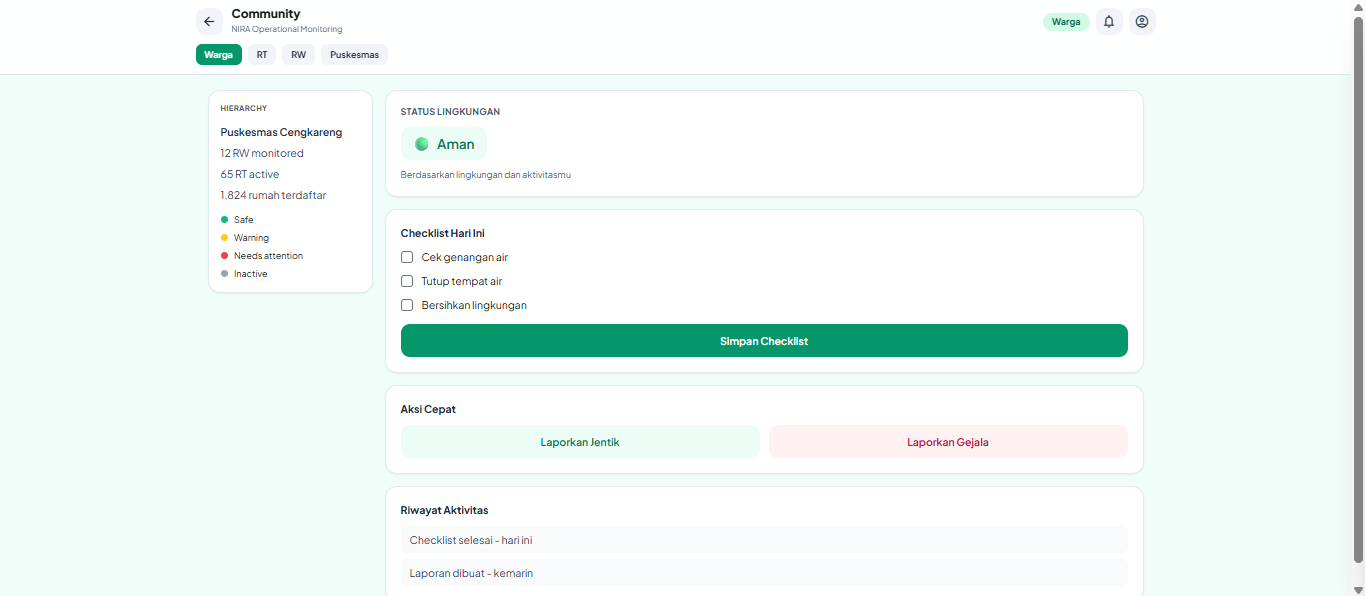Viewport: 1365px width, 596px height.
Task: Click the red Needs attention dot
Action: tap(225, 255)
